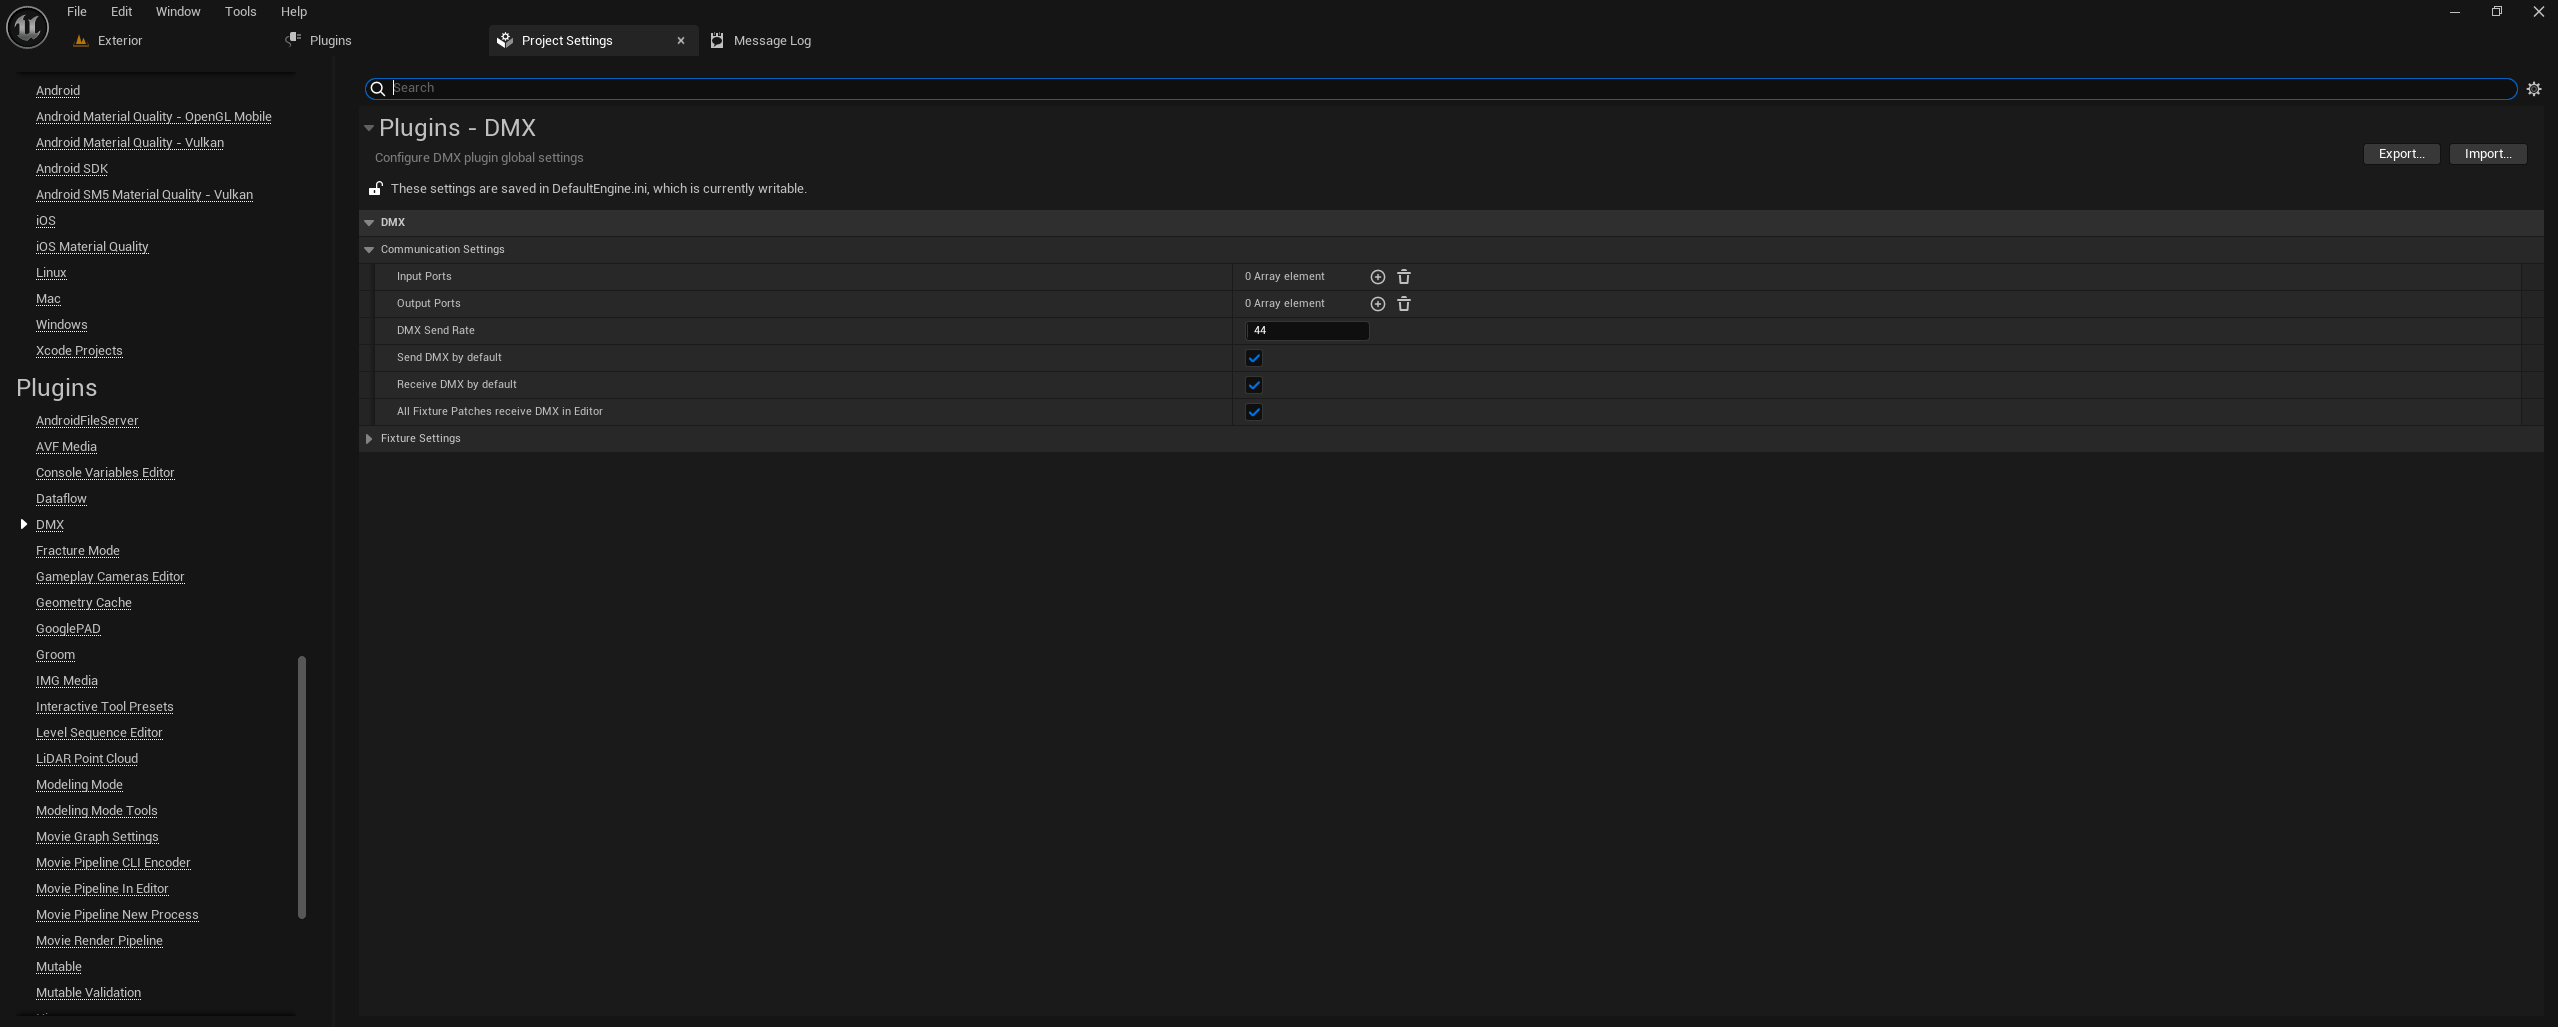Open the File menu
The height and width of the screenshot is (1027, 2558).
[77, 12]
